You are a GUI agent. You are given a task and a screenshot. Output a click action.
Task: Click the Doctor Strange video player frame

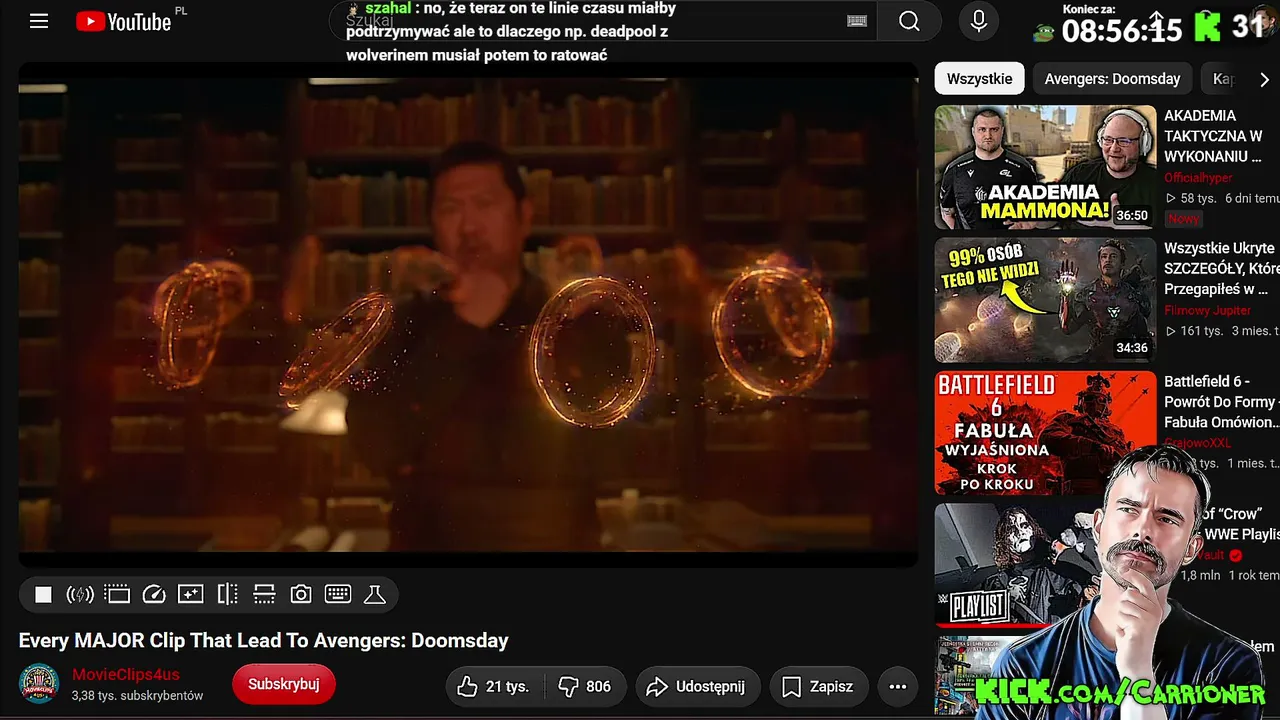(468, 315)
